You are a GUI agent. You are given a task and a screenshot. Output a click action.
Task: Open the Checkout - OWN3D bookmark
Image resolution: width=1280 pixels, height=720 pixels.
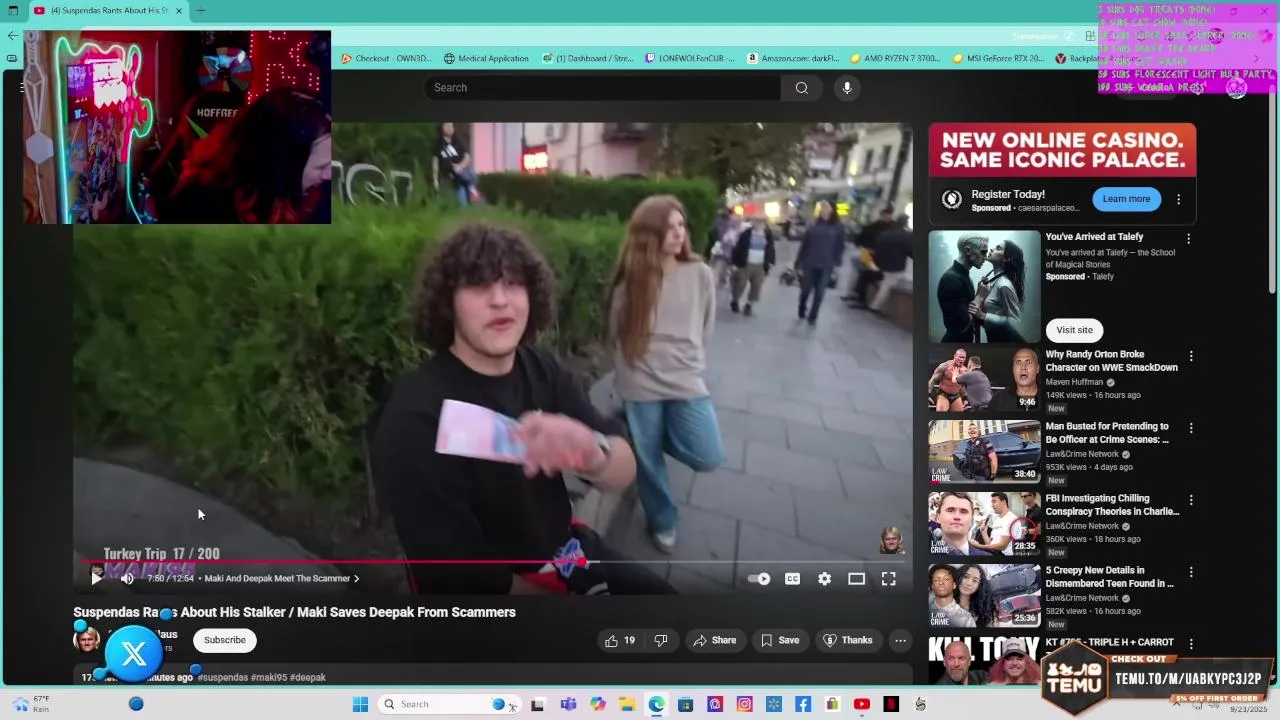[386, 58]
